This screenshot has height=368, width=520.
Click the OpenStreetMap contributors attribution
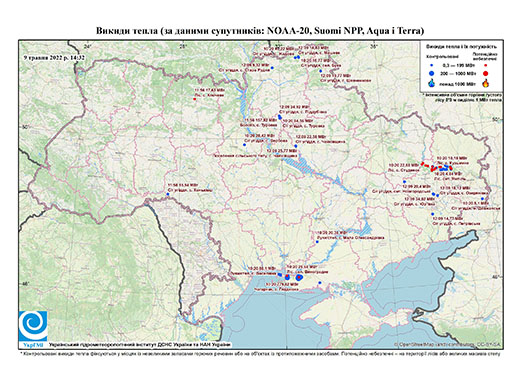[447, 344]
